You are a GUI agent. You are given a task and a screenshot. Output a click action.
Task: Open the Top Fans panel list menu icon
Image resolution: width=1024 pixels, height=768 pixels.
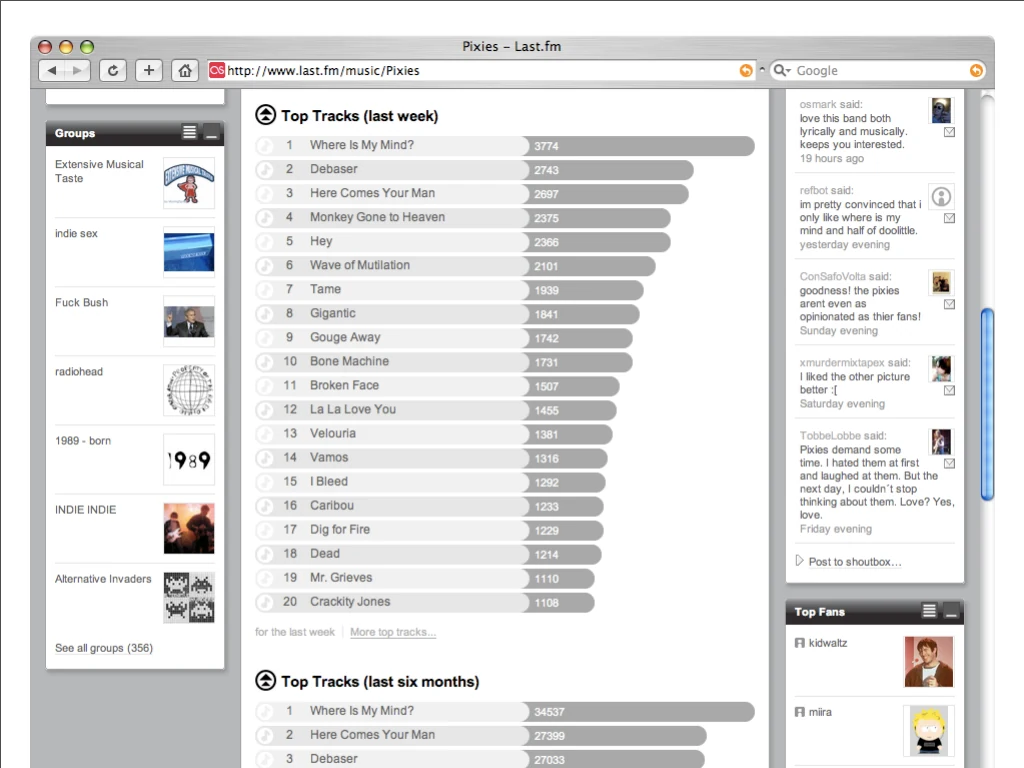[929, 611]
